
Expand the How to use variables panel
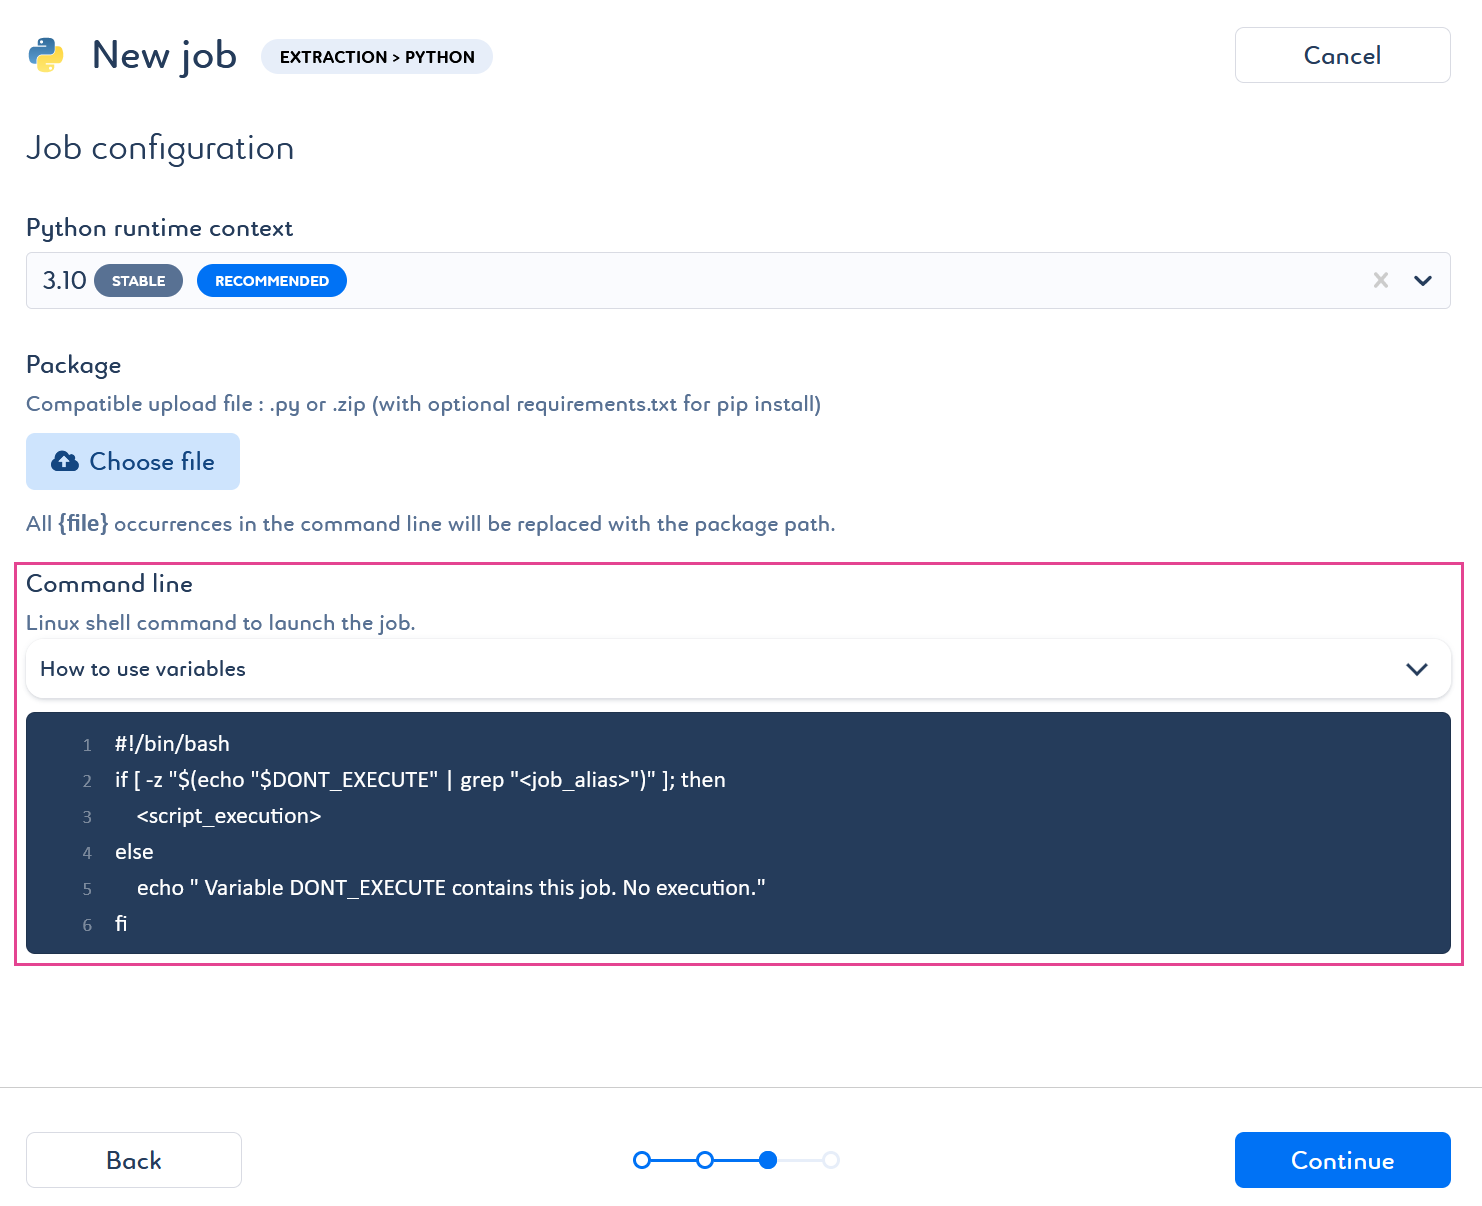(738, 669)
